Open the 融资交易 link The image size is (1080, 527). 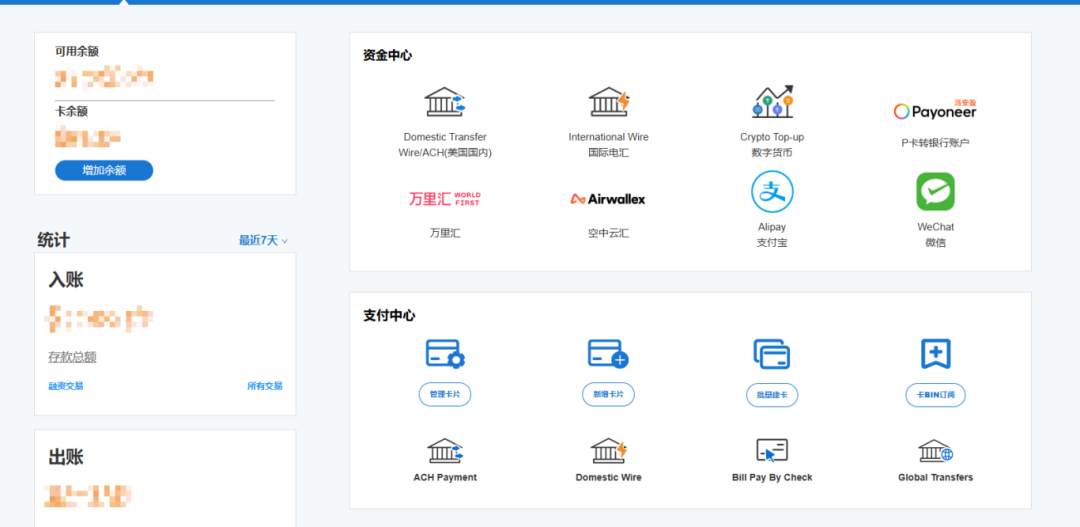click(x=65, y=386)
